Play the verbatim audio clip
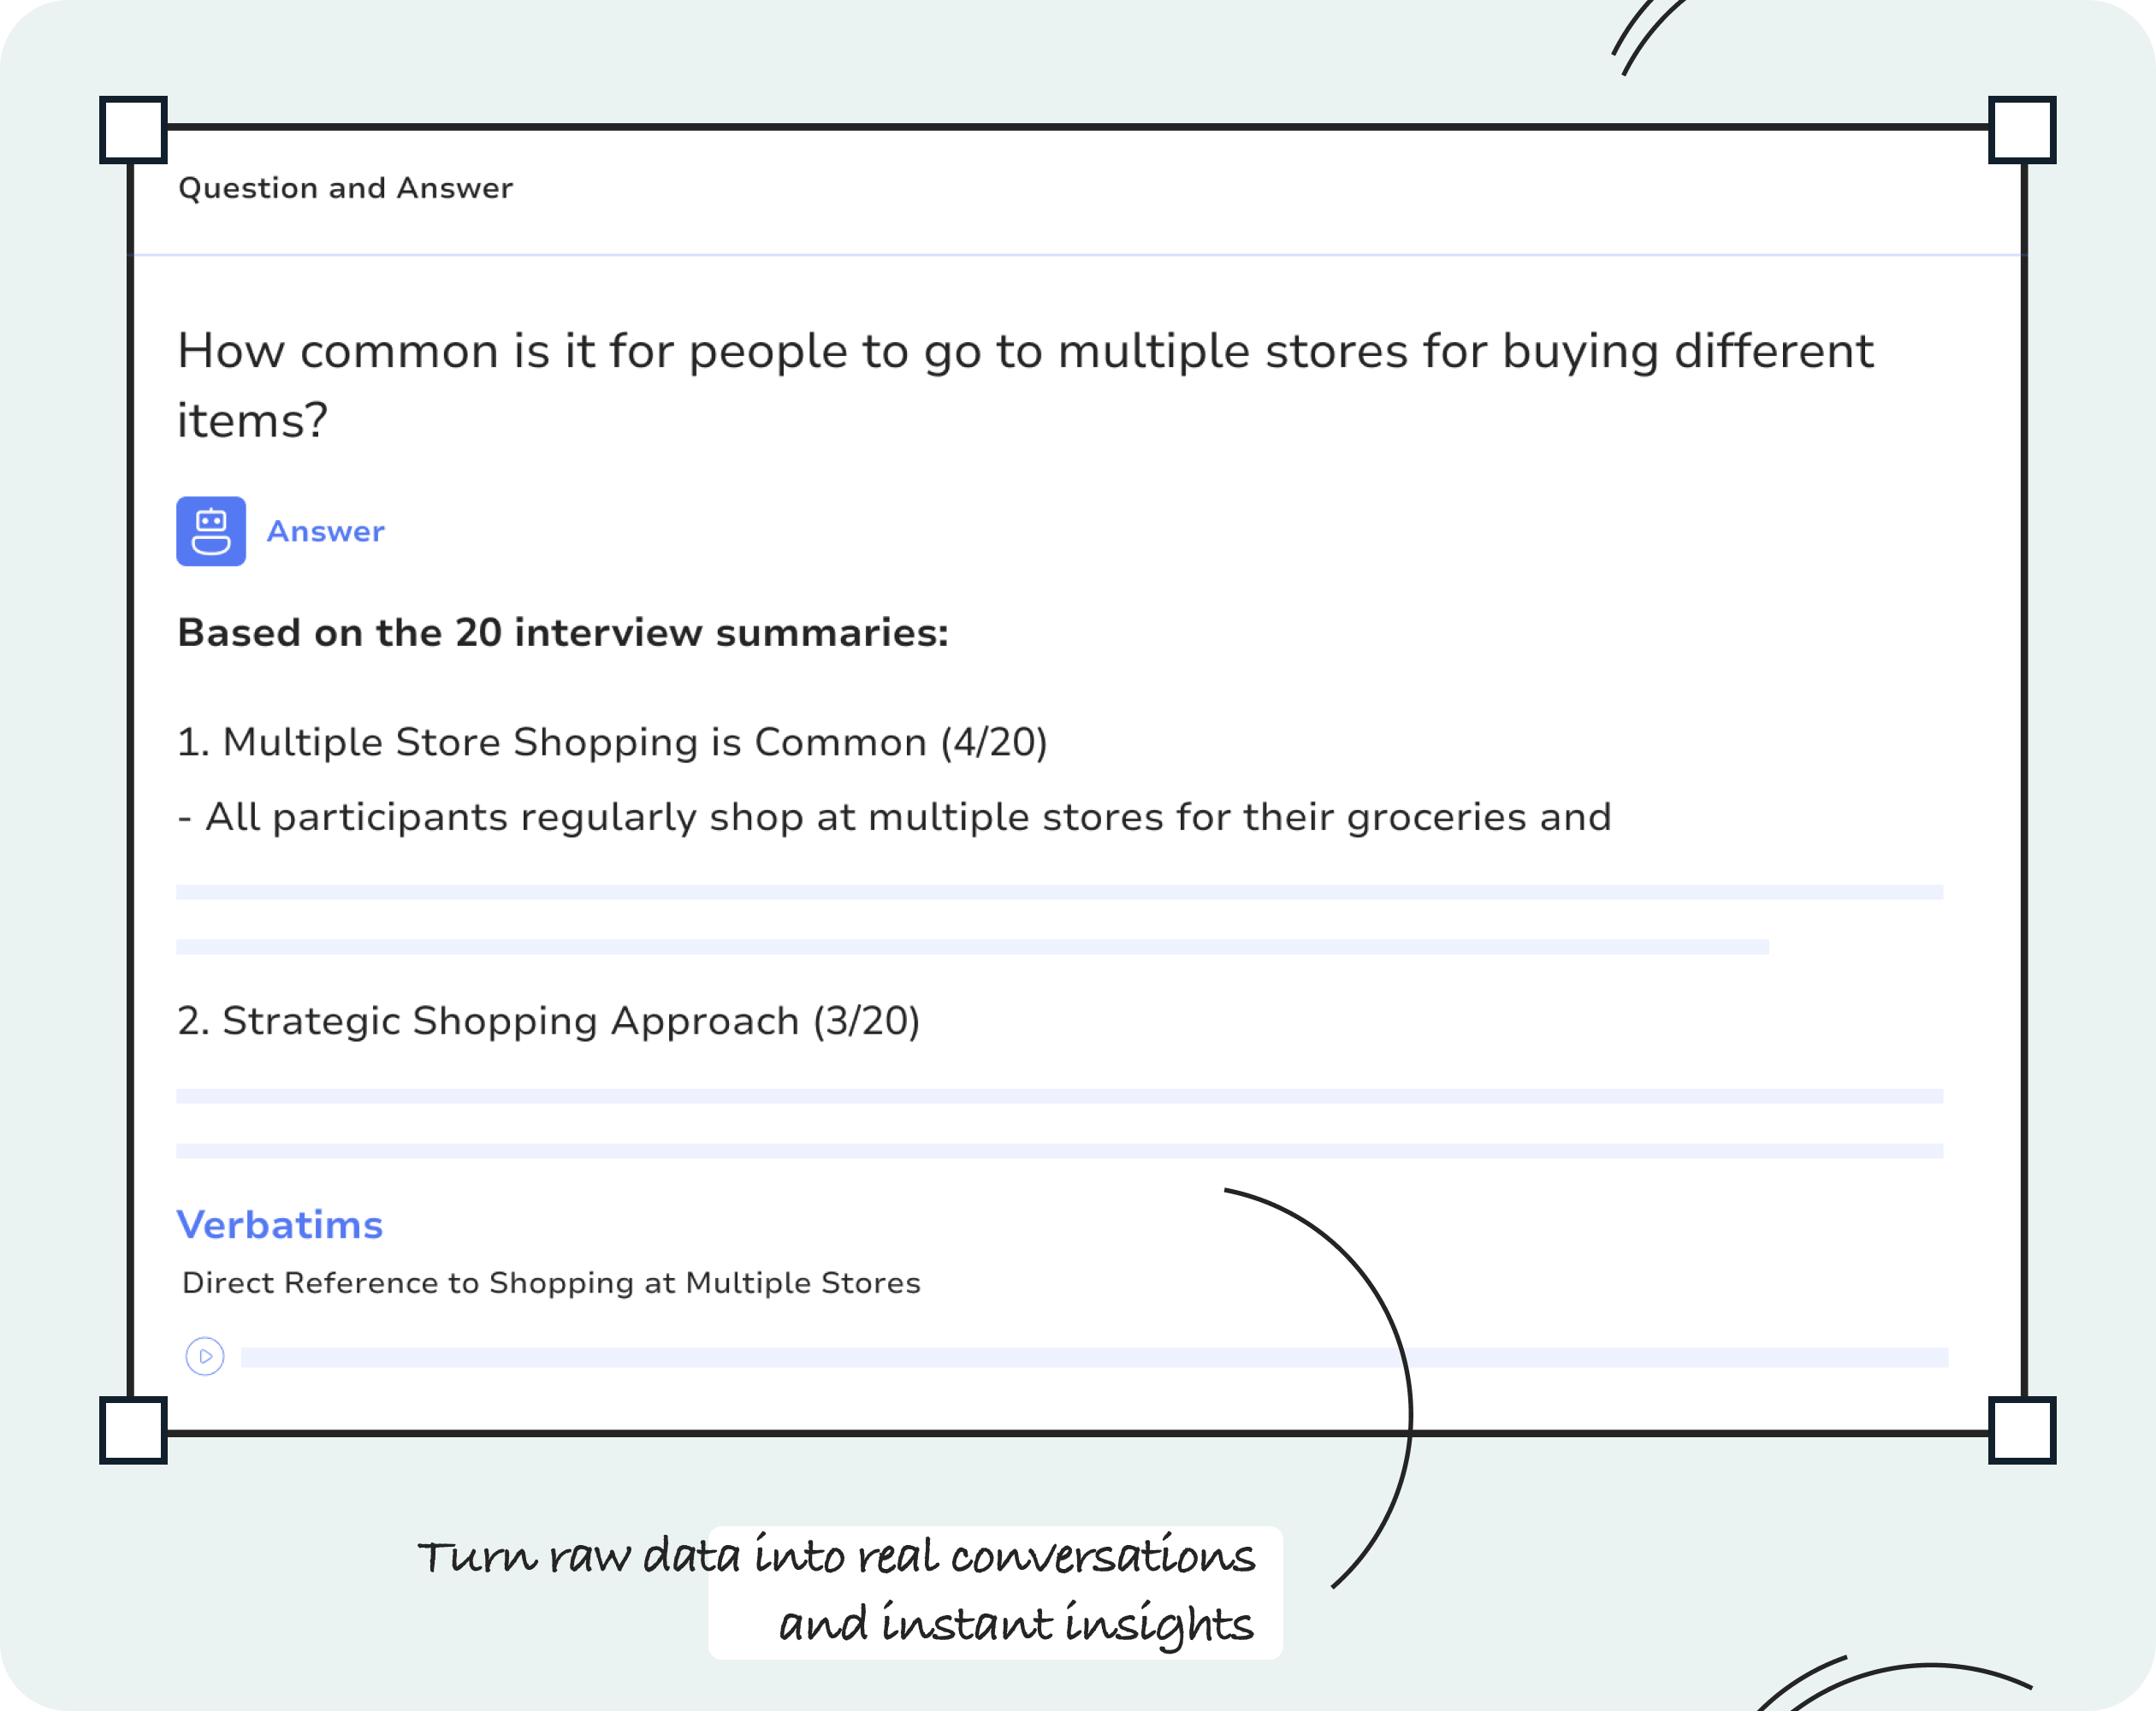The height and width of the screenshot is (1711, 2156). point(205,1357)
